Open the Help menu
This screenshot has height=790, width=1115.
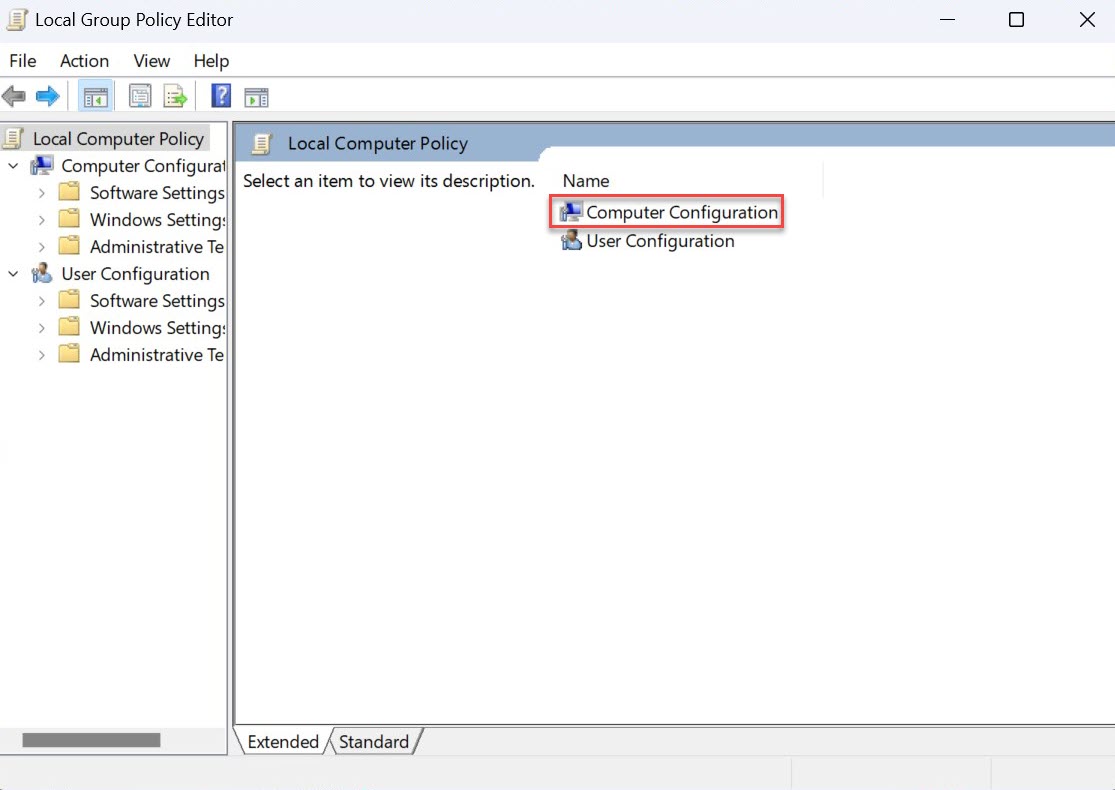211,61
